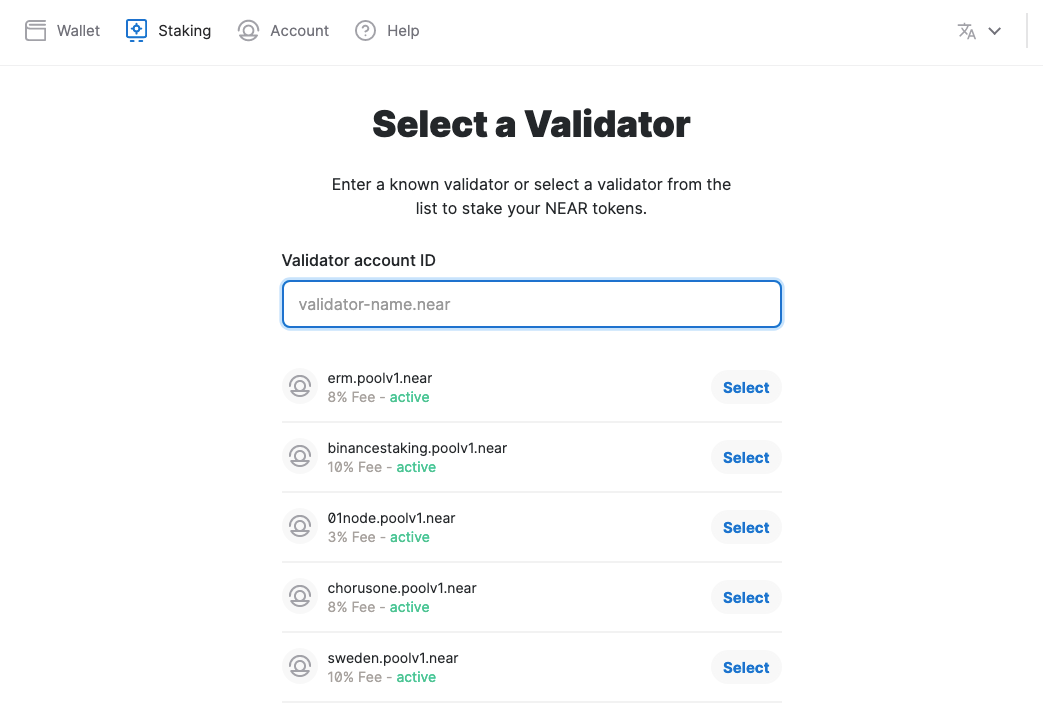Click the sweden.poolv1.near validator avatar icon
Screen dimensions: 1043x707
(x=300, y=667)
